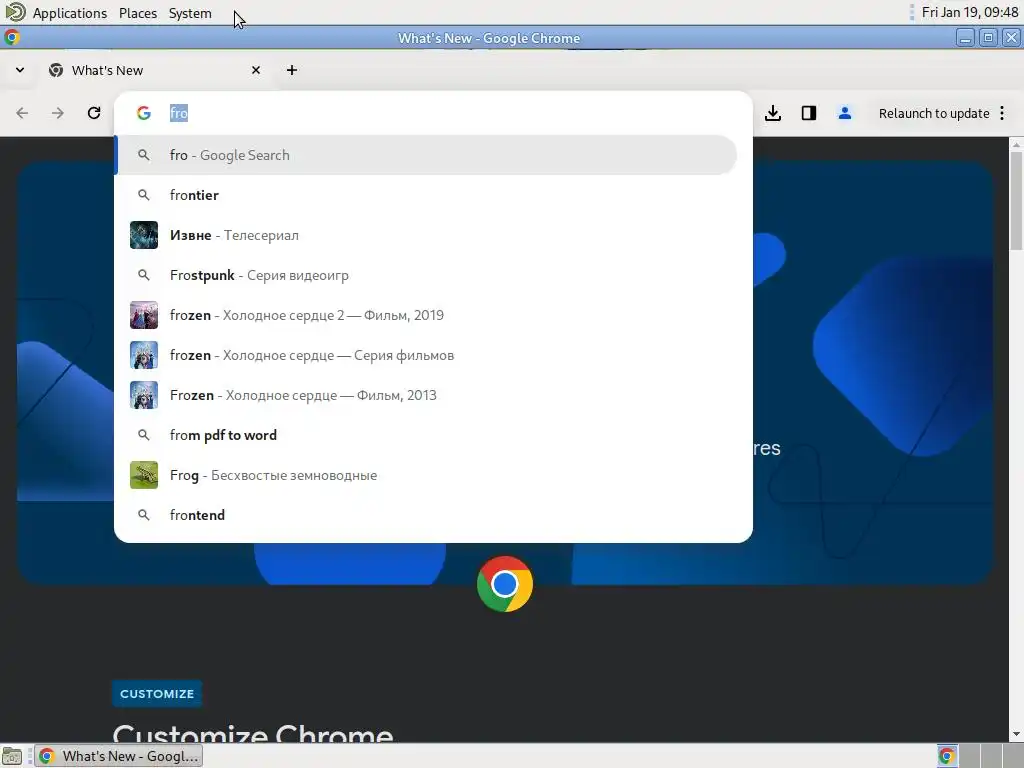The width and height of the screenshot is (1024, 768).
Task: Choose 'from pdf to word' suggestion
Action: (x=426, y=435)
